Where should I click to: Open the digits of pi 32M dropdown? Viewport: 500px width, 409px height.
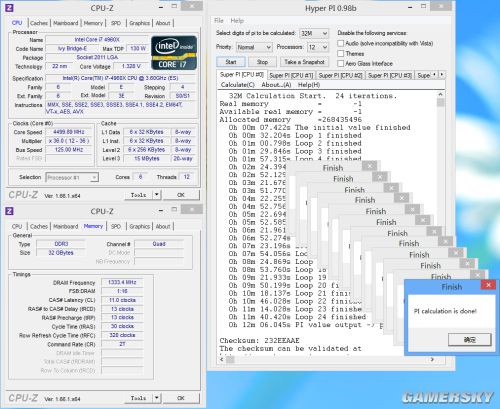click(x=314, y=33)
